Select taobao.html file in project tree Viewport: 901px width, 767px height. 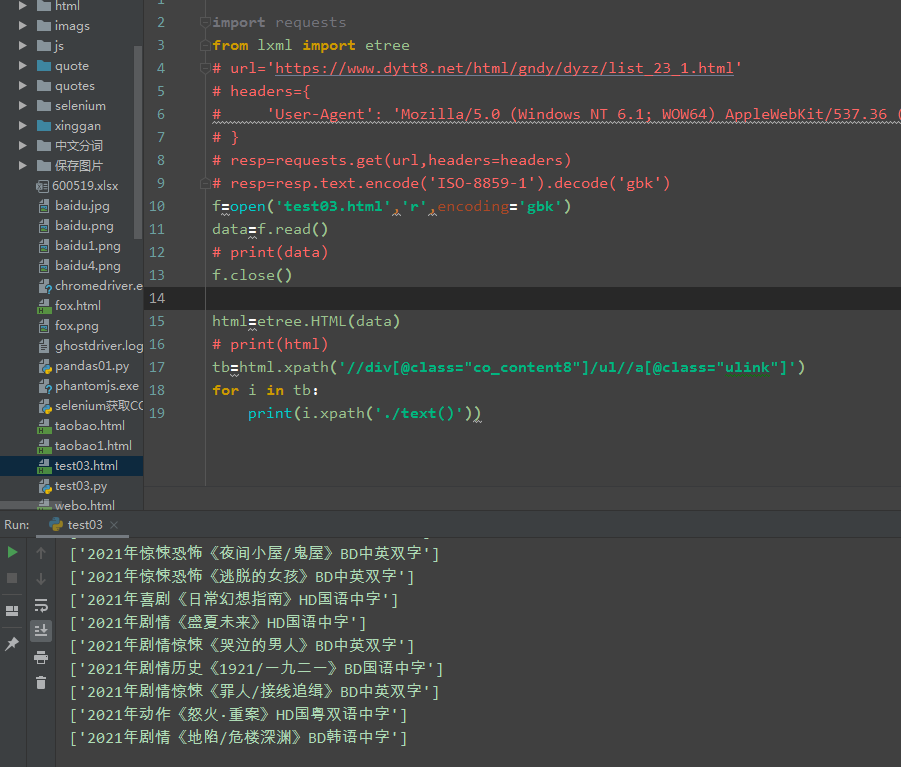[x=92, y=426]
